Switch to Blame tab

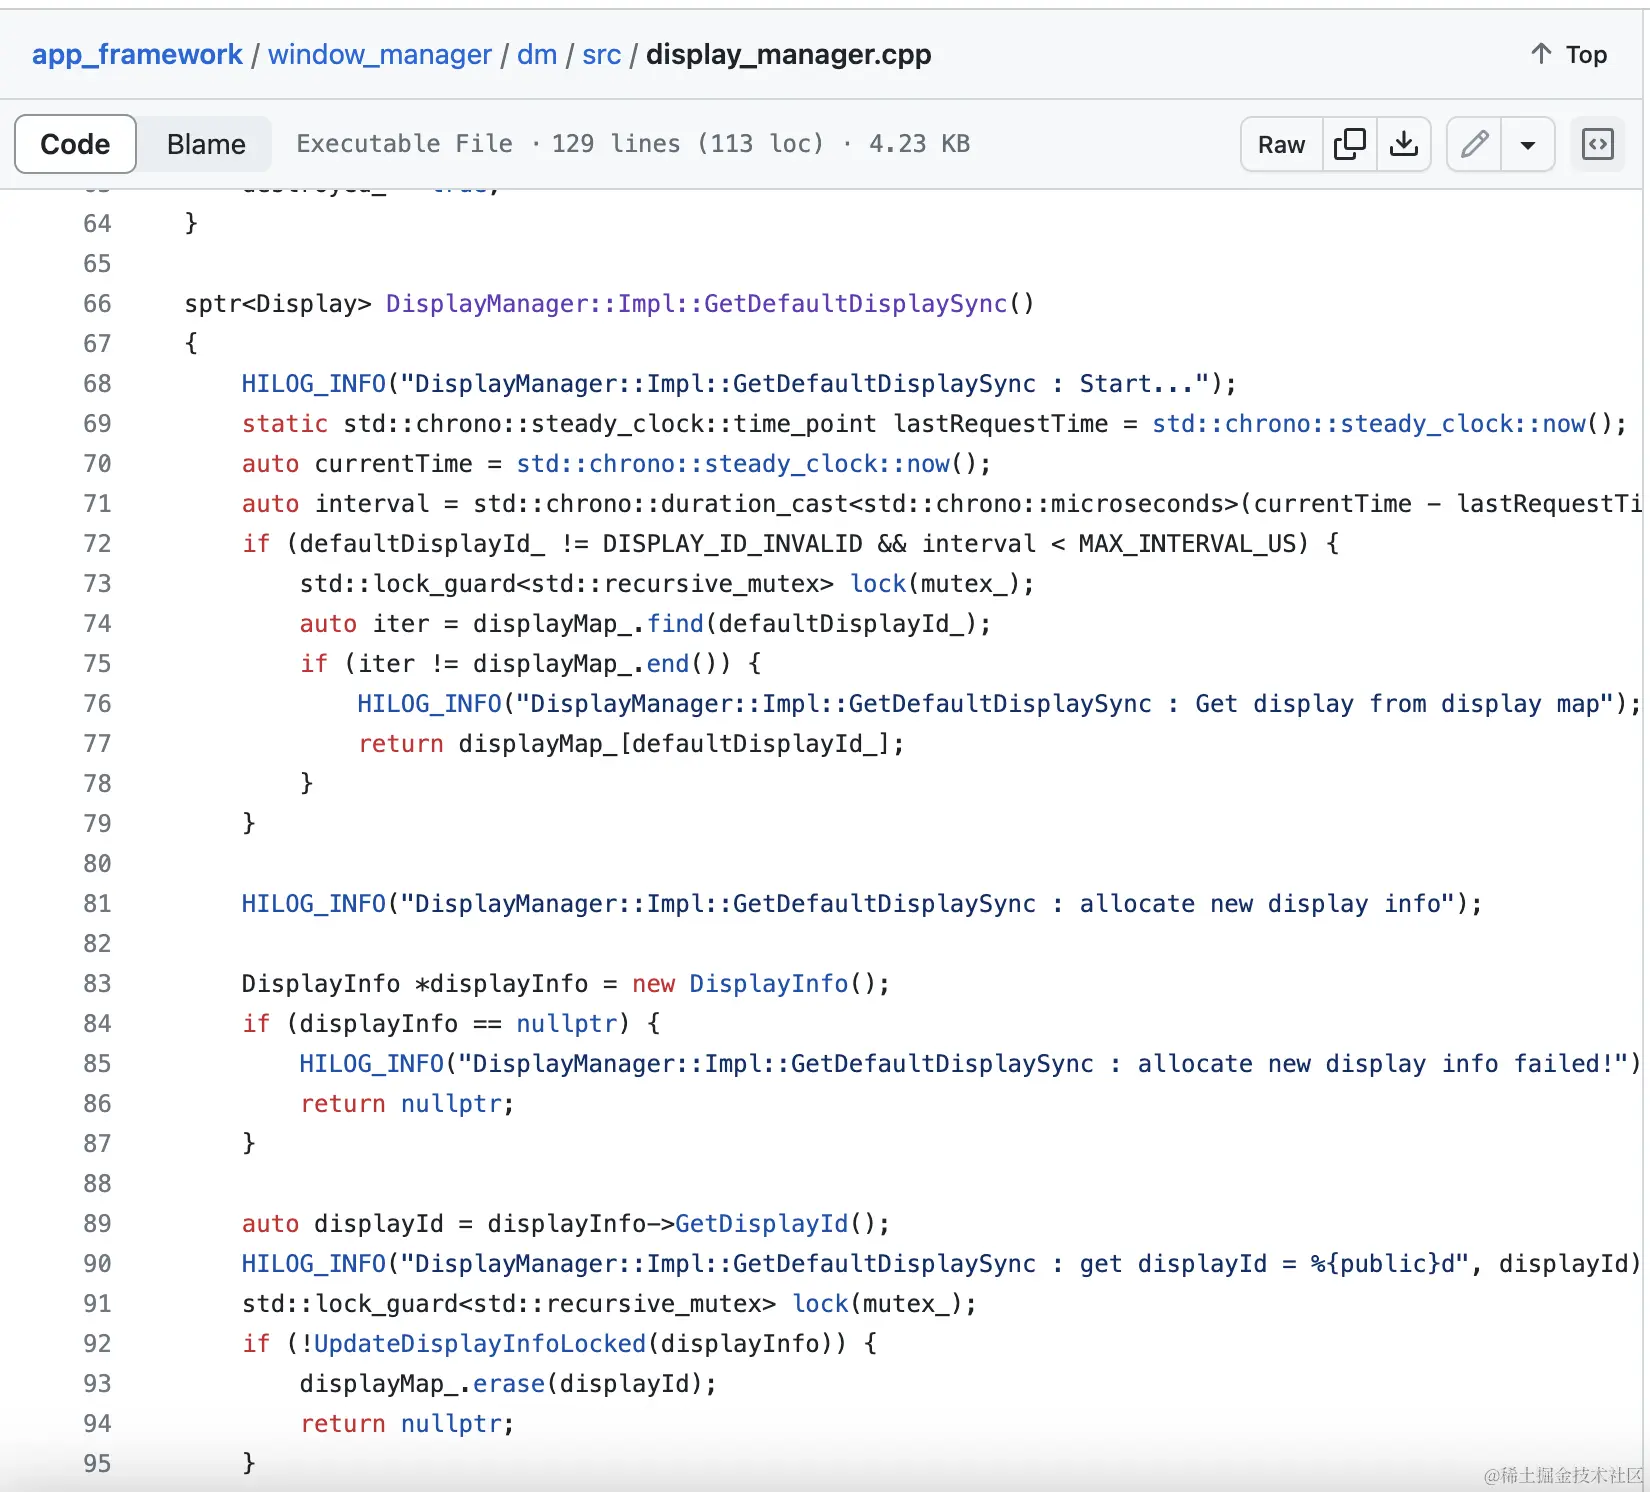206,144
